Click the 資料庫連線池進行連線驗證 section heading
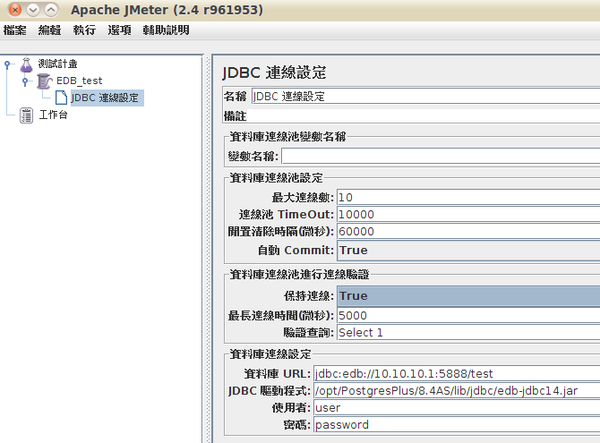Screen dimensions: 600x443 pyautogui.click(x=299, y=274)
